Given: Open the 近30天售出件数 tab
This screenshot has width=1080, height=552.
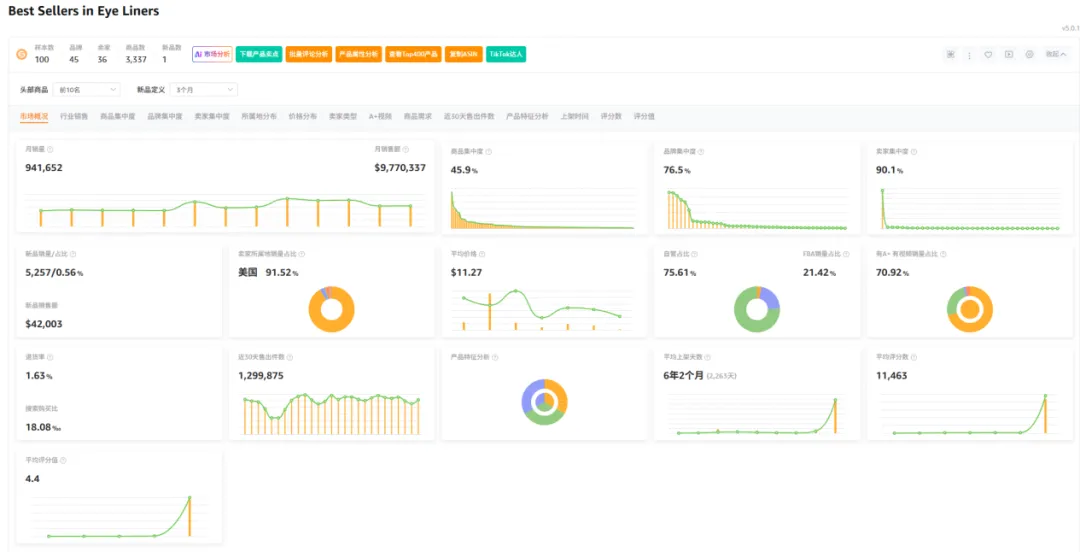Looking at the screenshot, I should [469, 116].
